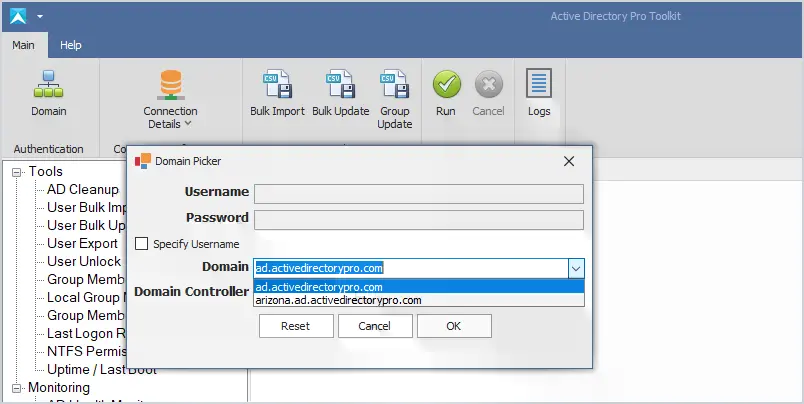Close the Domain Picker dialog

click(x=569, y=161)
